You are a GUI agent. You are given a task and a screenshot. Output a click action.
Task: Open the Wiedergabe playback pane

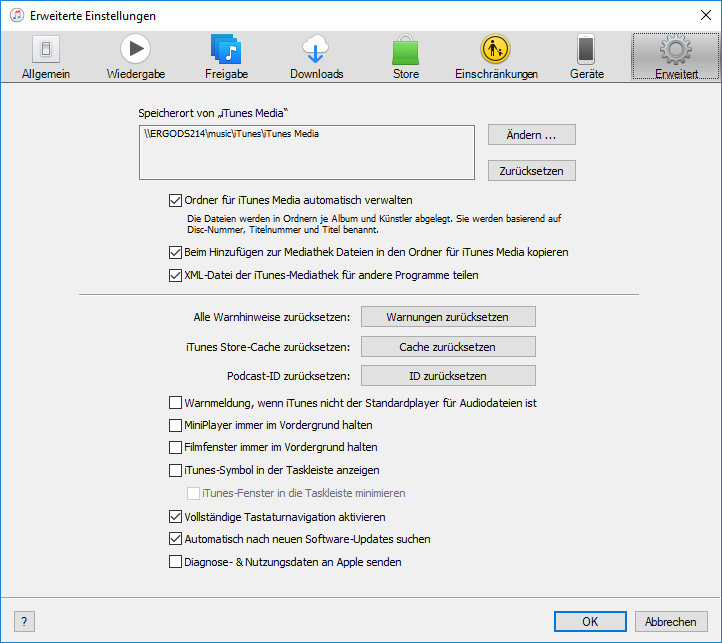[135, 57]
